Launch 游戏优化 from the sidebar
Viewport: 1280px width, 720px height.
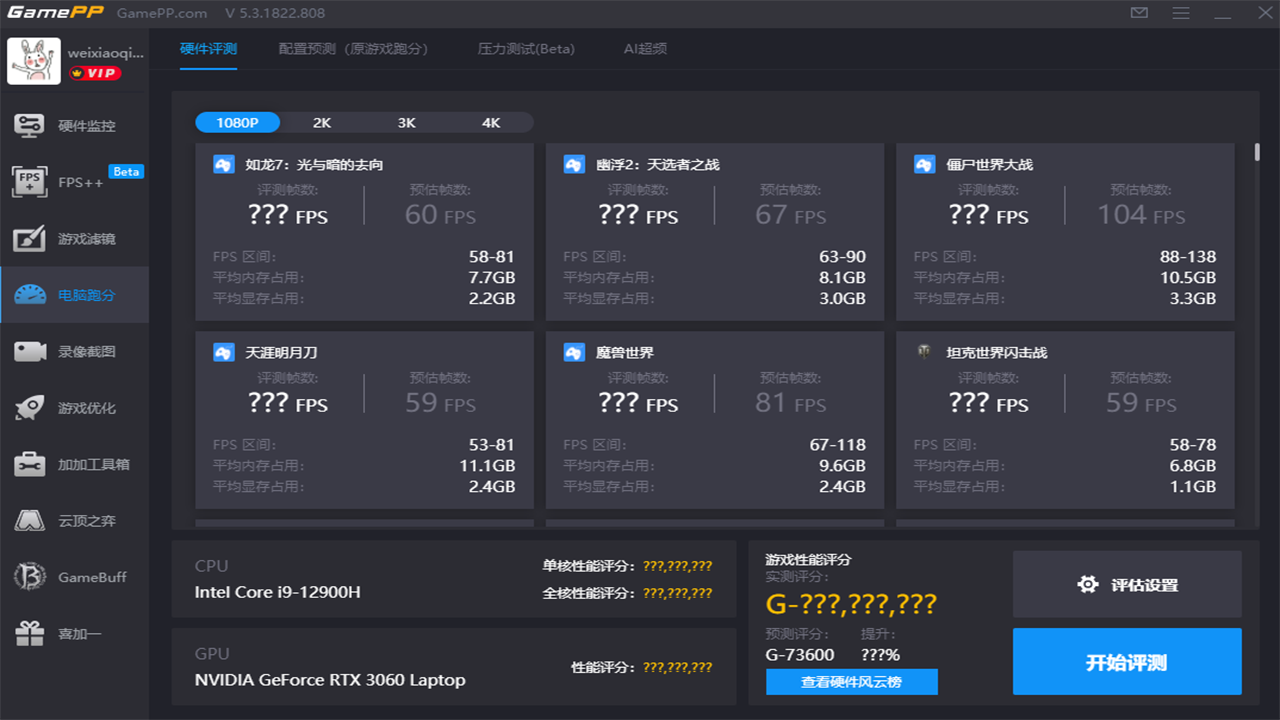[74, 407]
